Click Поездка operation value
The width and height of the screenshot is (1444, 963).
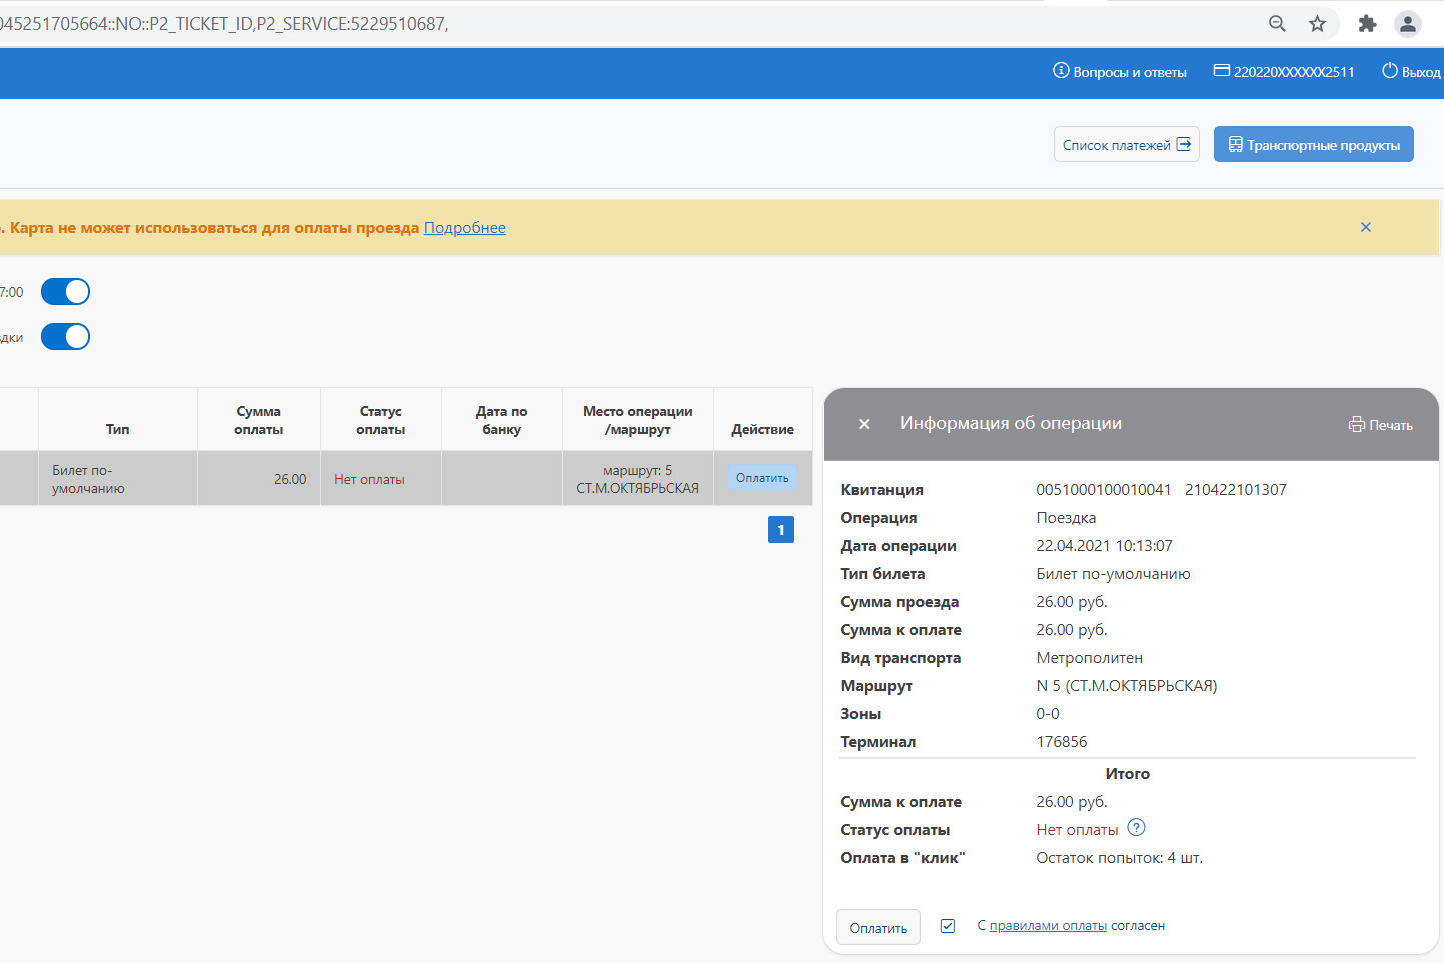pos(1066,518)
